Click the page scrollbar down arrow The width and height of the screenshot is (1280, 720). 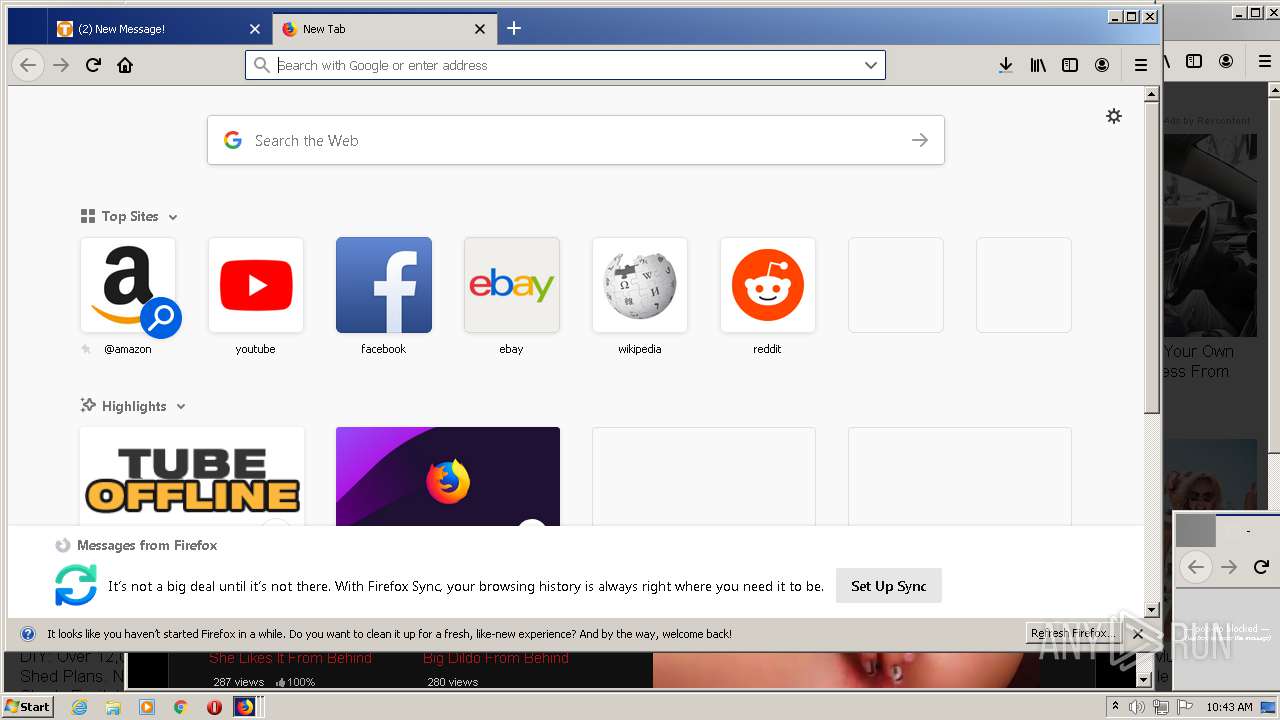(1152, 610)
